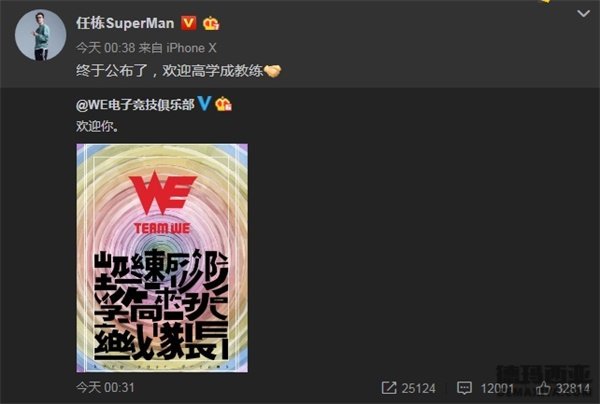Like the post with thumbs-up icon
The height and width of the screenshot is (404, 600).
click(x=543, y=388)
